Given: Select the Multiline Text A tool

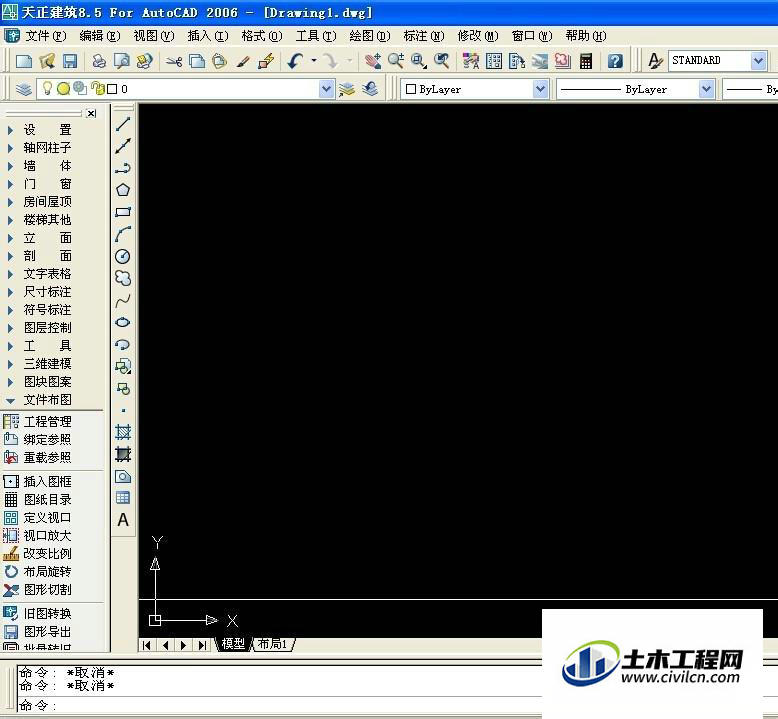Looking at the screenshot, I should [123, 520].
